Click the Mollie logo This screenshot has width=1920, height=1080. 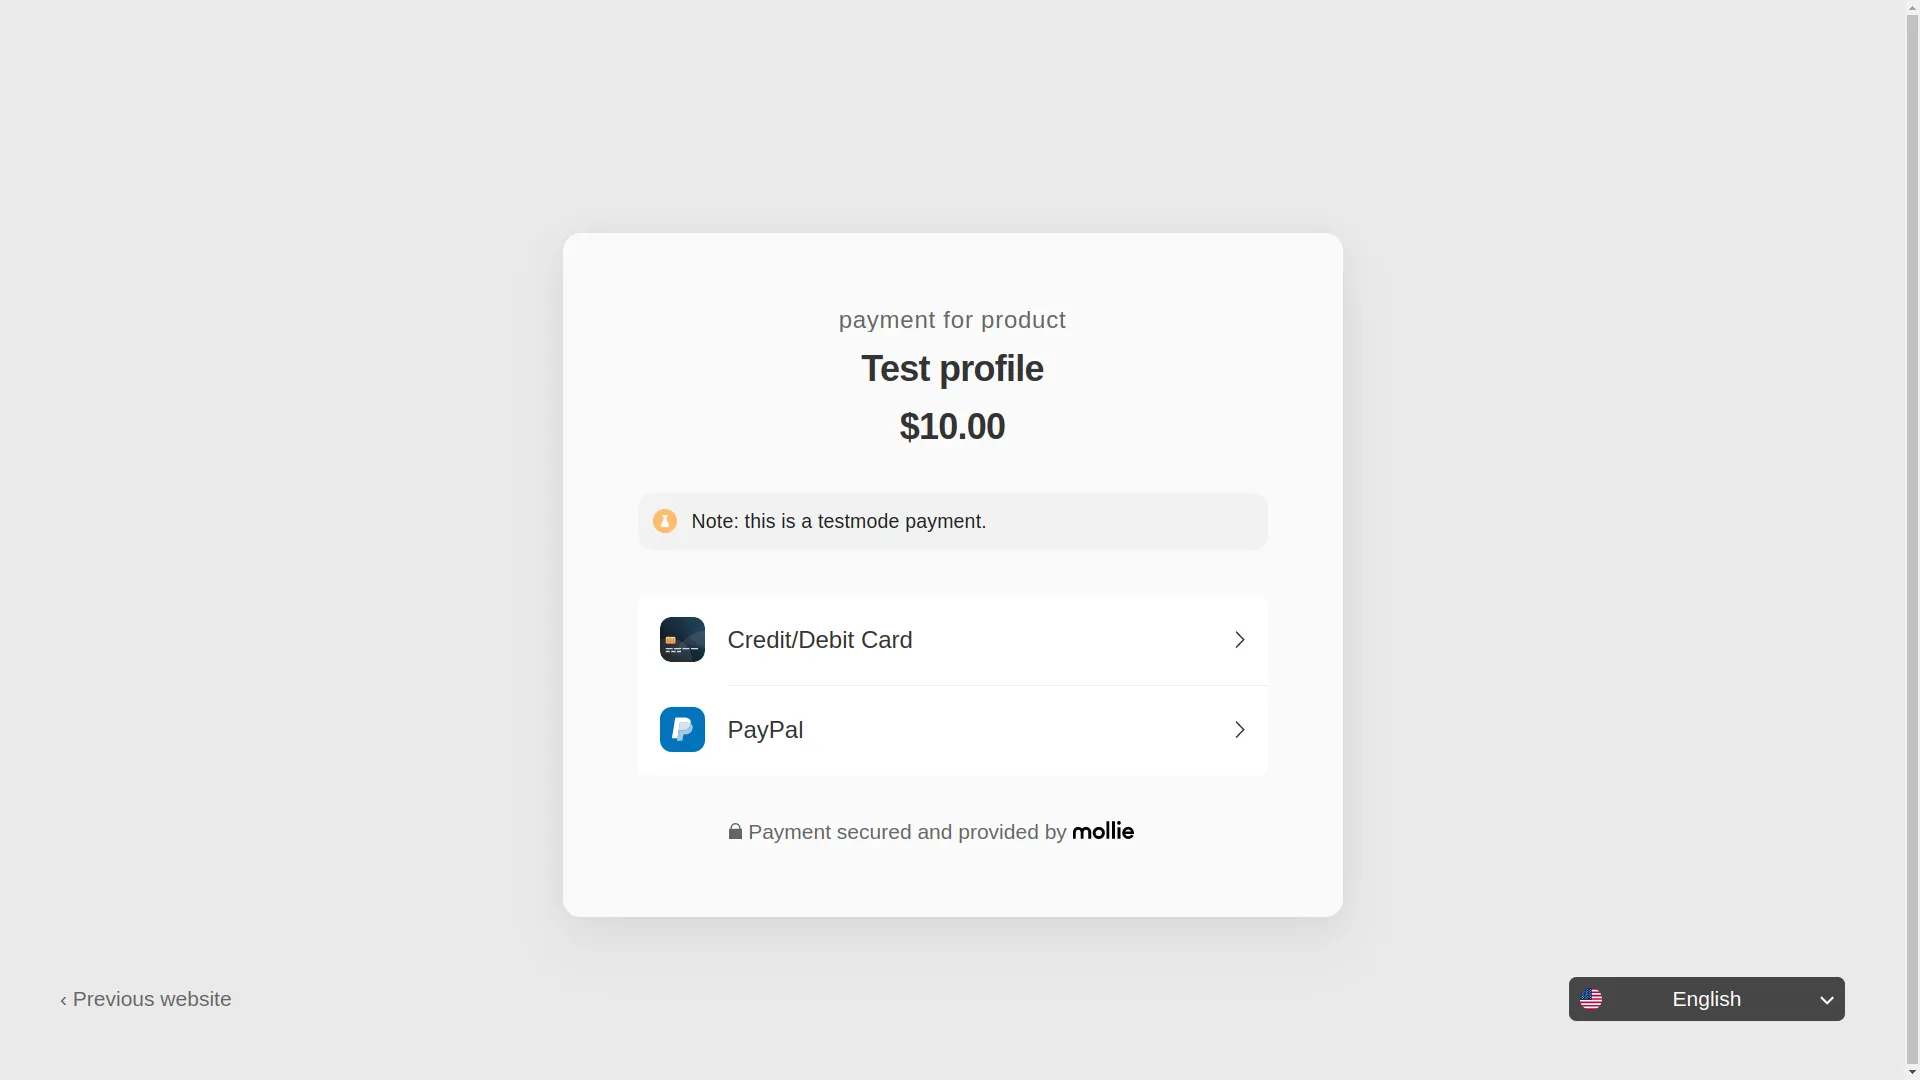pyautogui.click(x=1103, y=831)
